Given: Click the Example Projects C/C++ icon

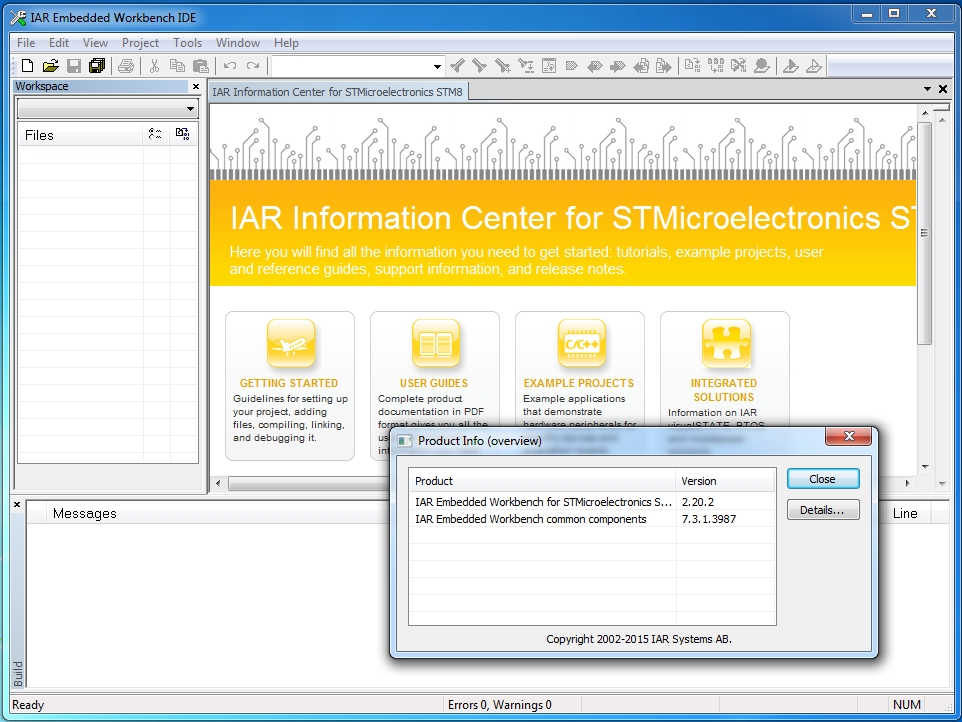Looking at the screenshot, I should pyautogui.click(x=582, y=344).
